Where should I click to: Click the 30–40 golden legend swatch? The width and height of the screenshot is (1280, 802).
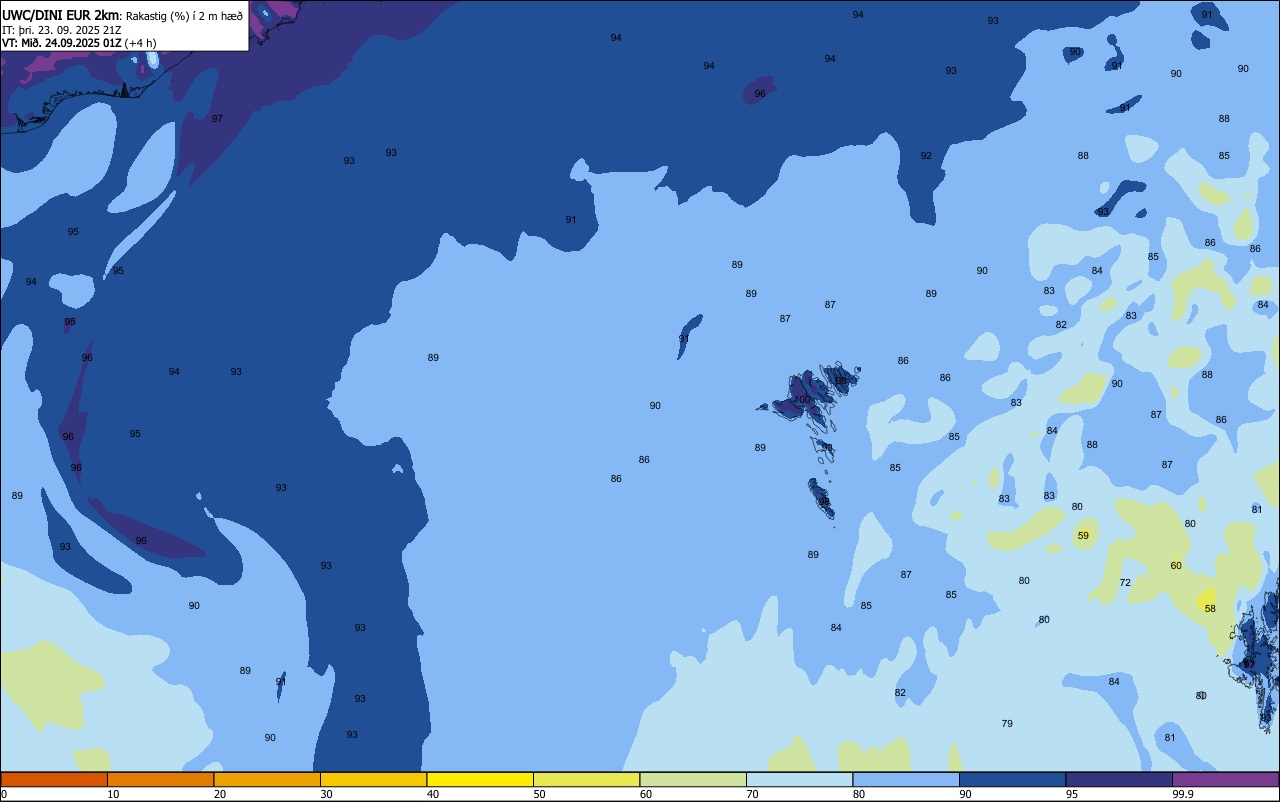coord(373,779)
